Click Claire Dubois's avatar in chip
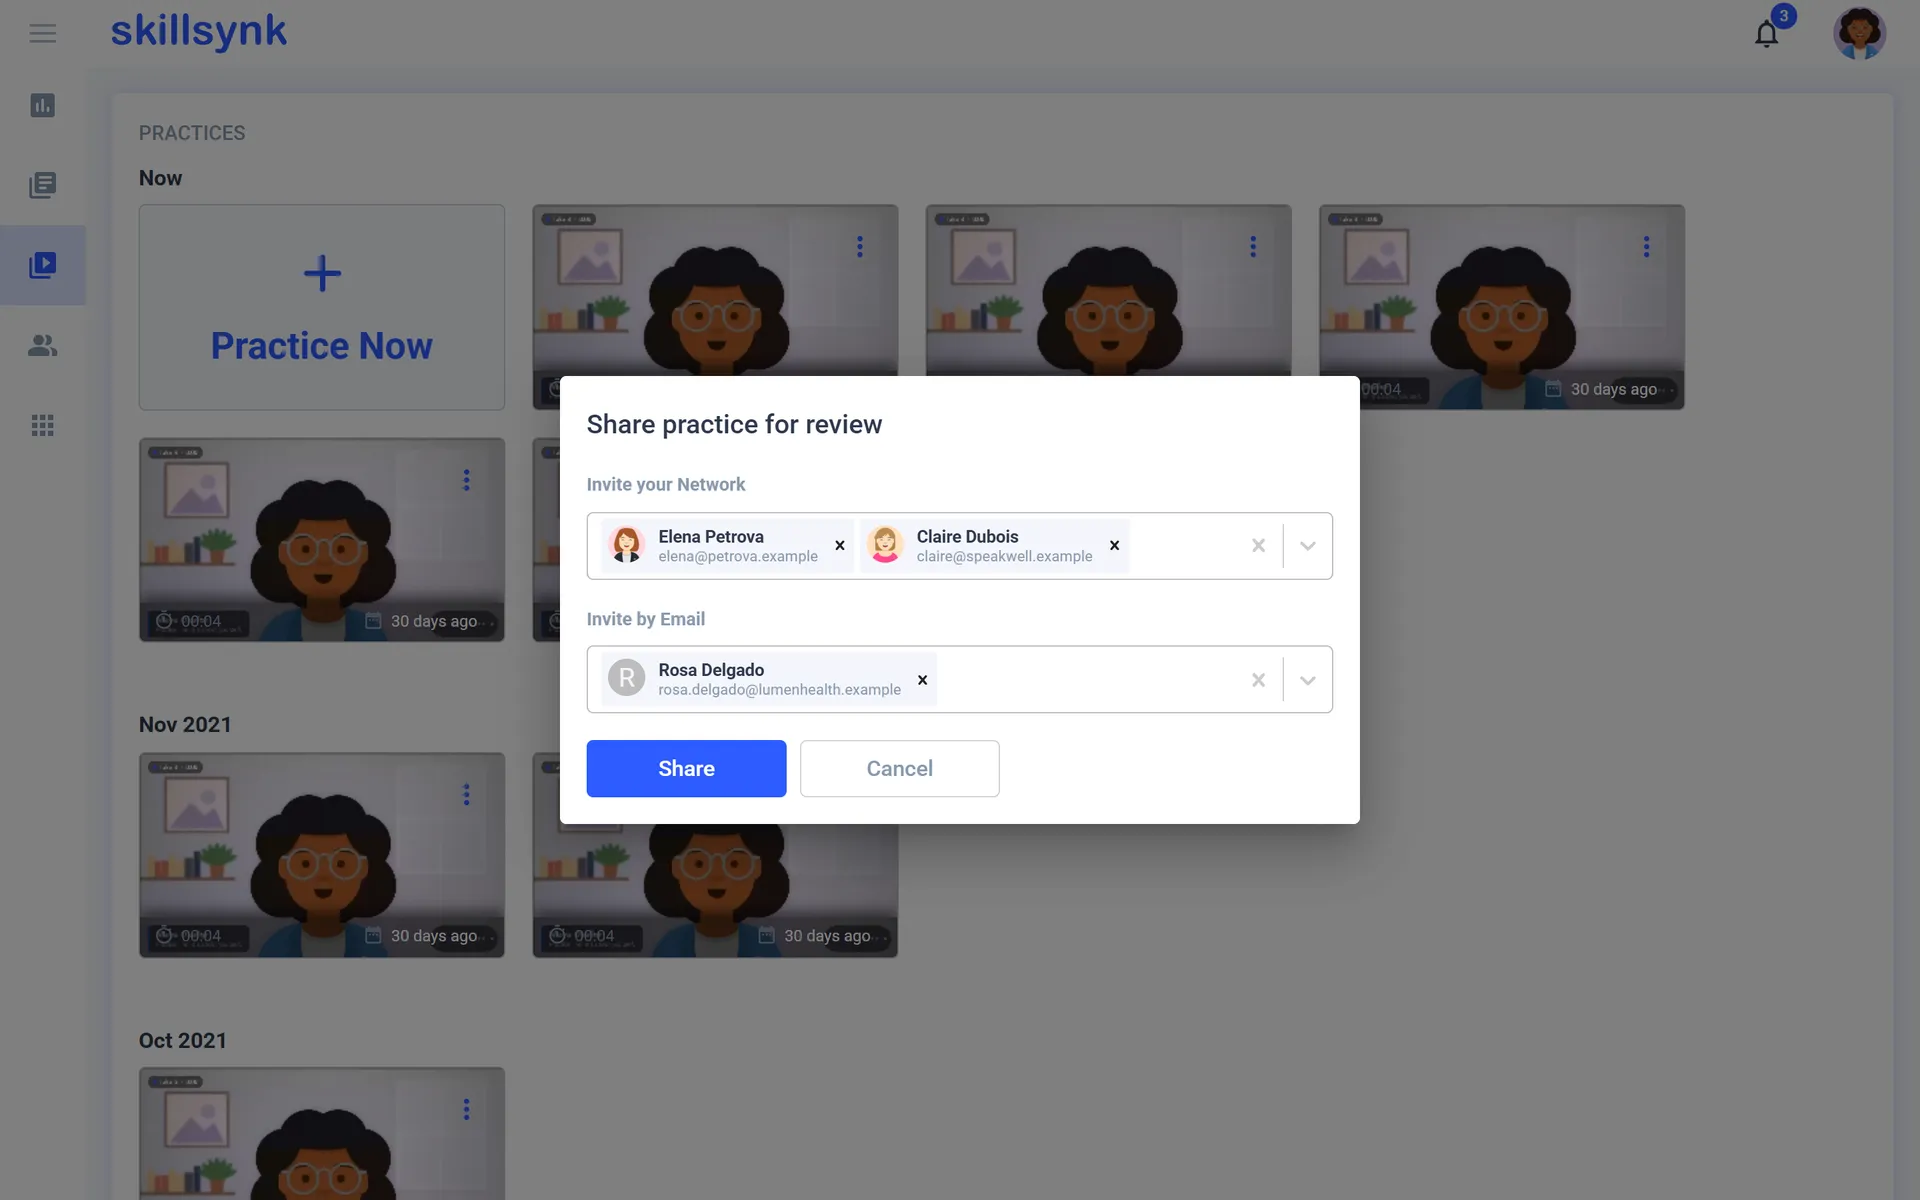 (885, 545)
